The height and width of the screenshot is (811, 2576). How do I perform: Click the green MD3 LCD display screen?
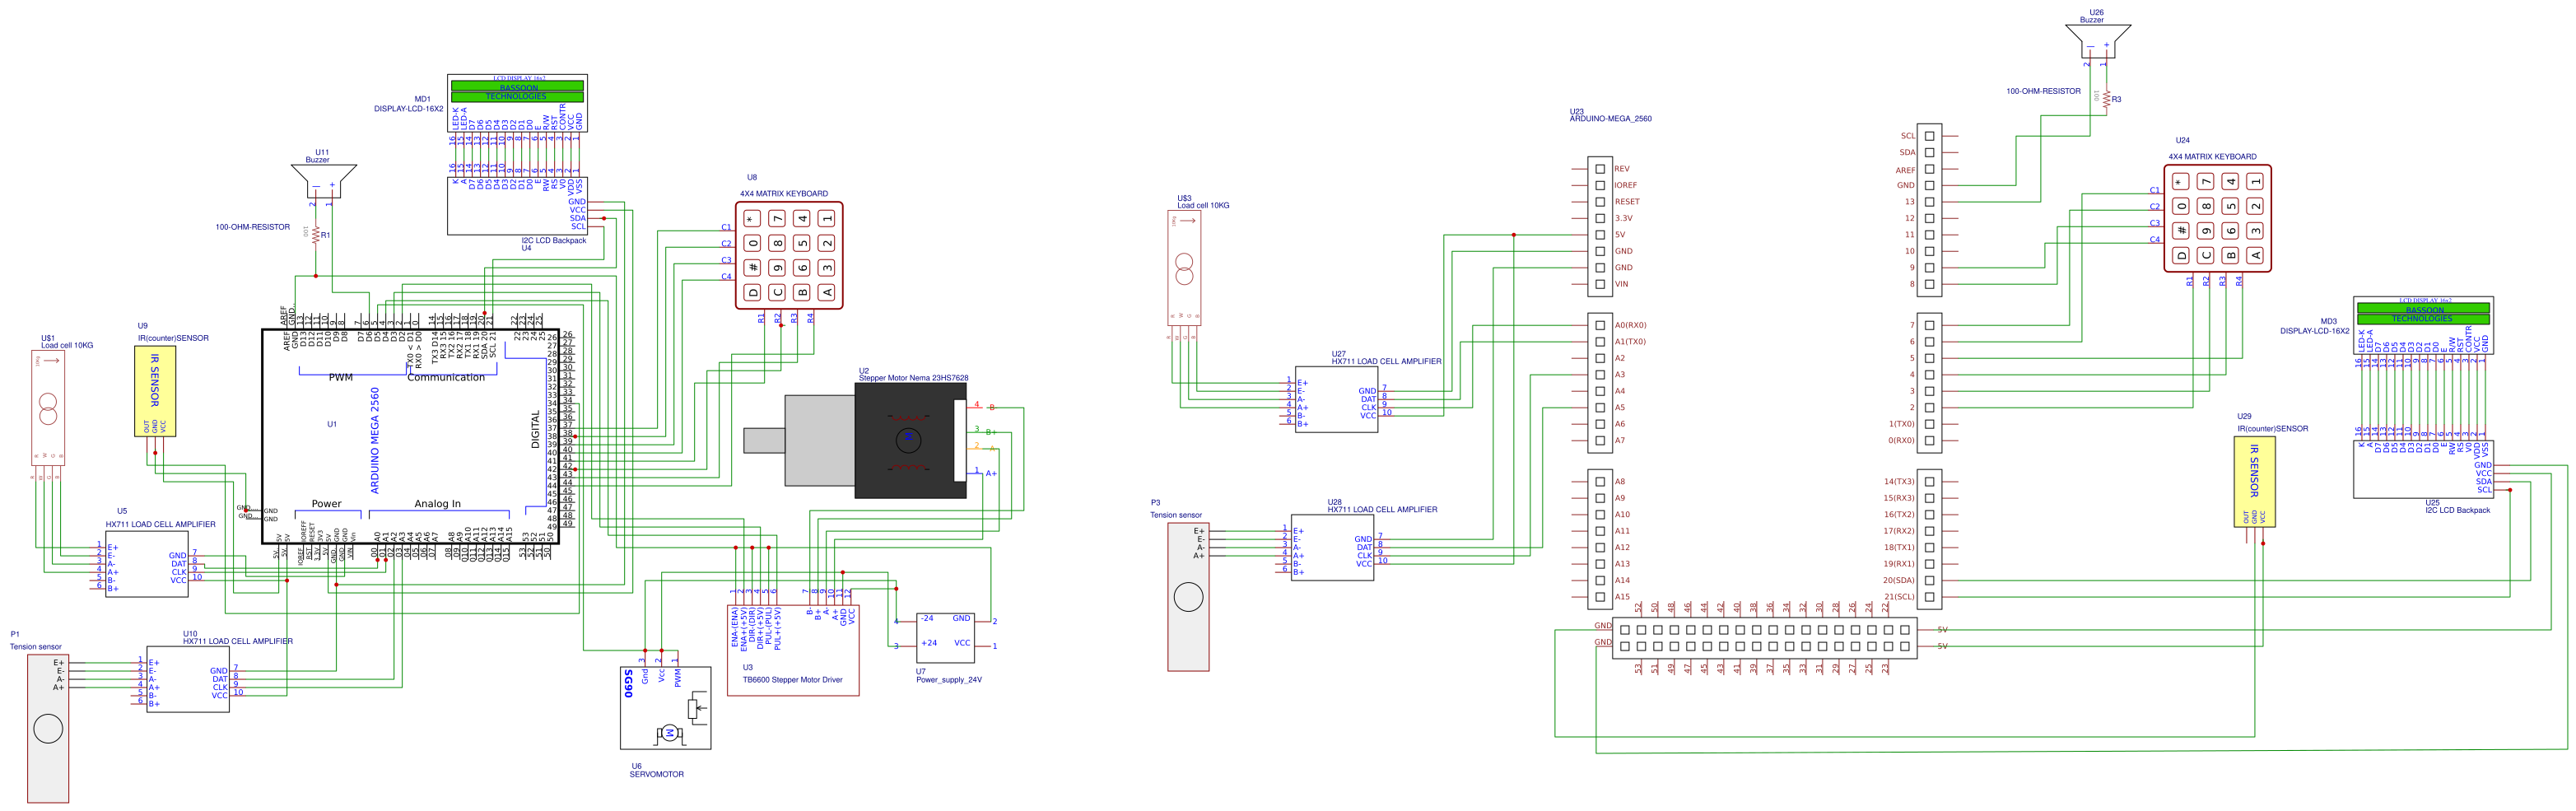(x=2422, y=314)
